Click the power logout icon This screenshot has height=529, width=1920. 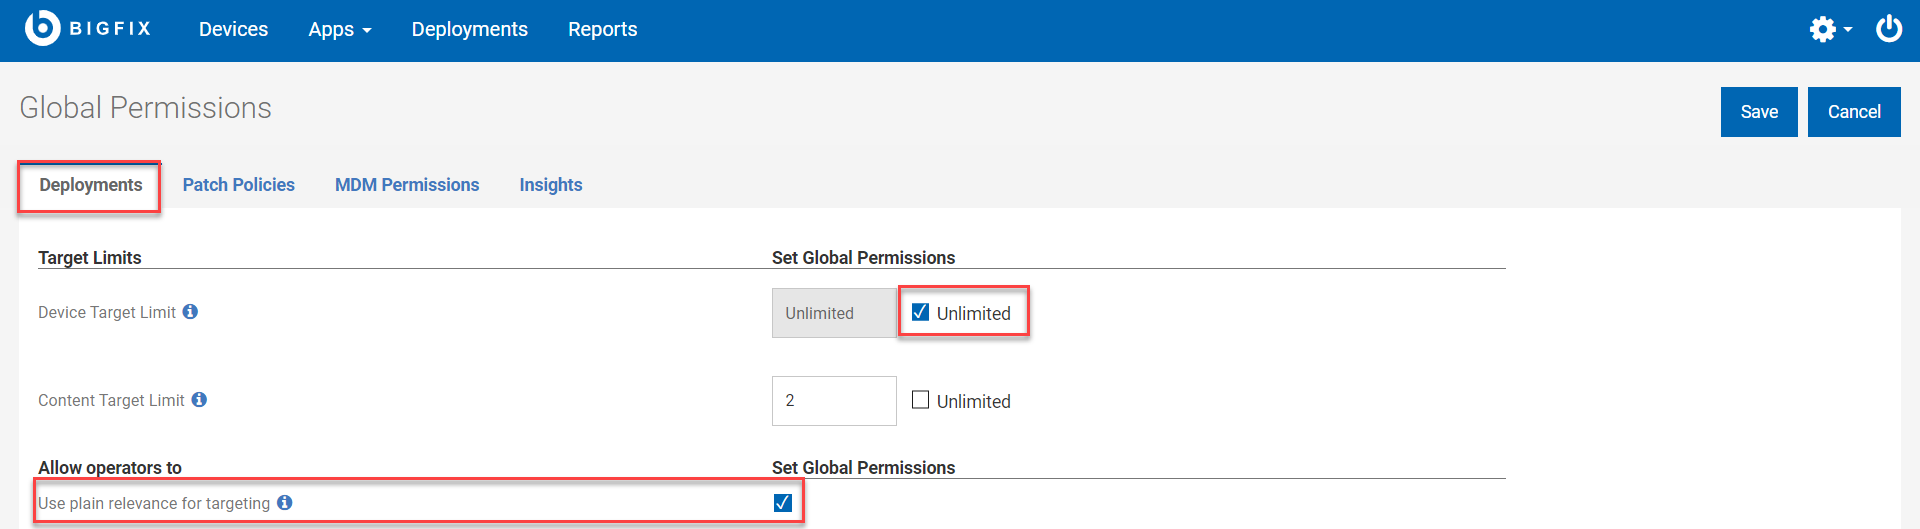click(1888, 29)
